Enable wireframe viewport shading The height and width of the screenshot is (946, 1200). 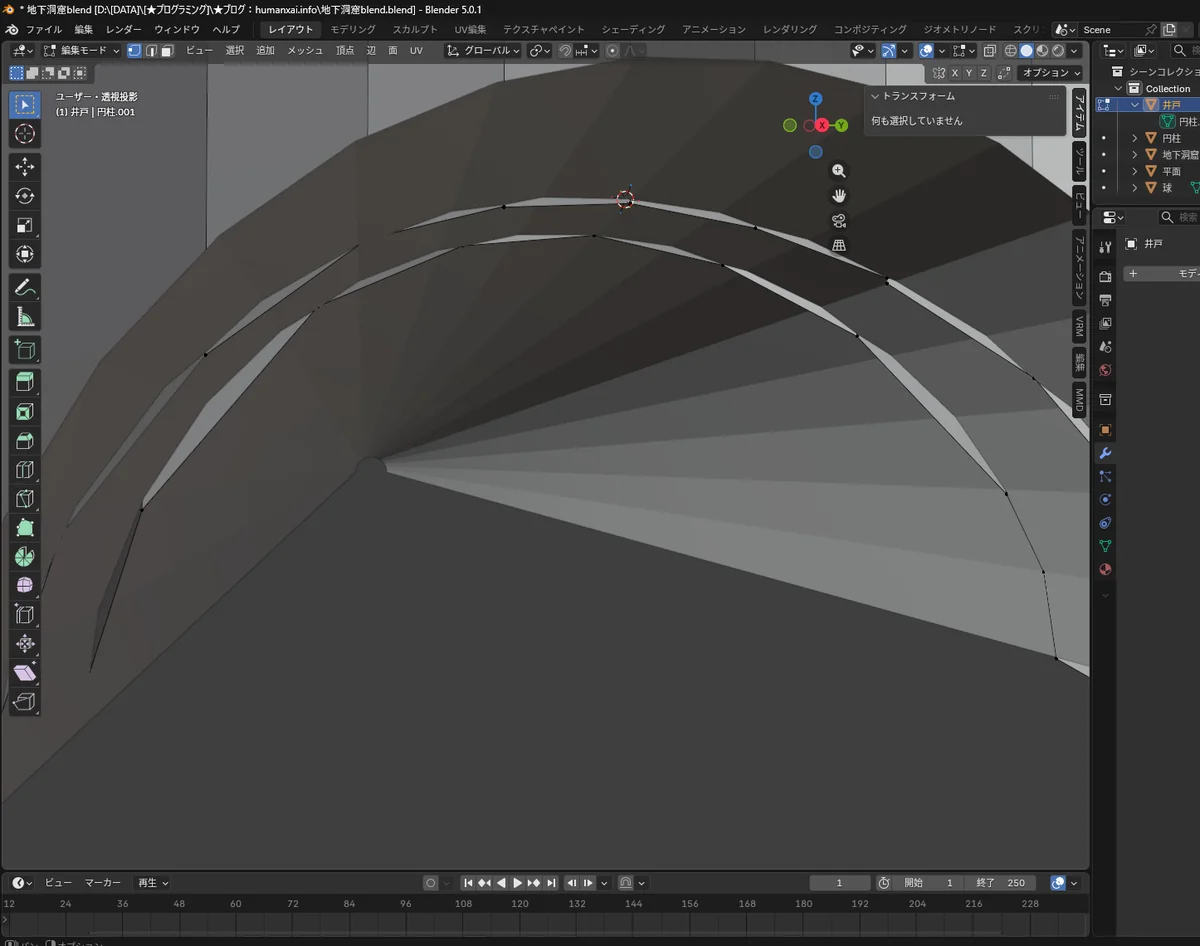[1010, 50]
